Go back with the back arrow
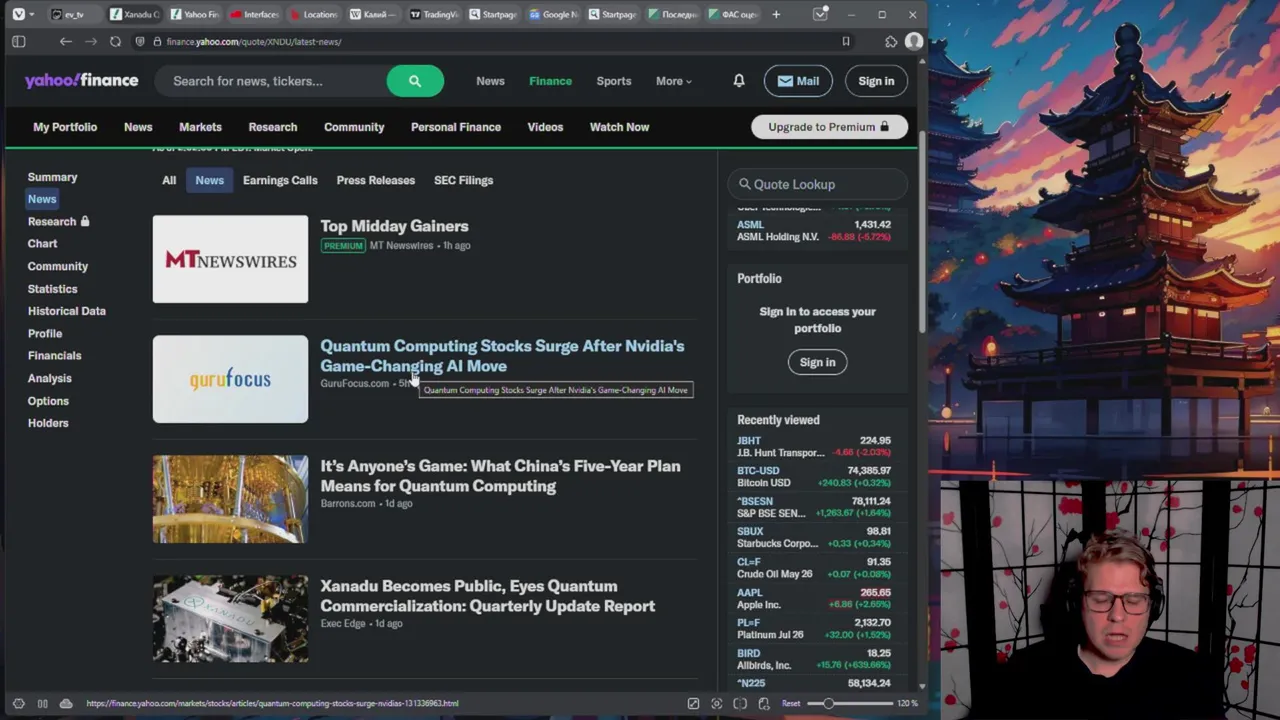 pos(65,41)
